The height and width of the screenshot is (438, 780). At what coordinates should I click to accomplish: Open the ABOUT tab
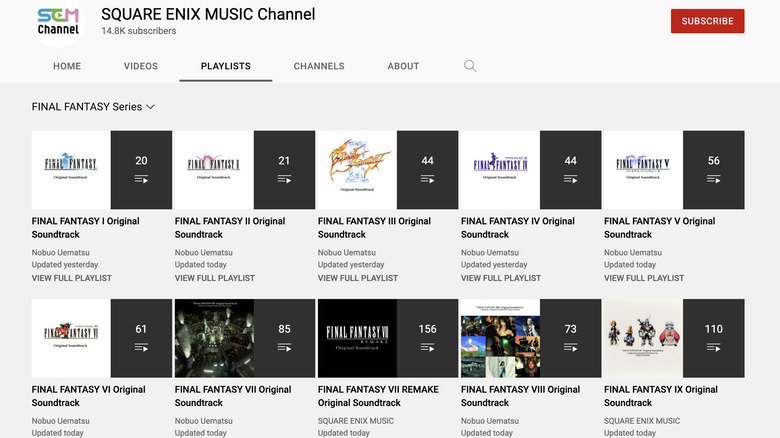[403, 66]
